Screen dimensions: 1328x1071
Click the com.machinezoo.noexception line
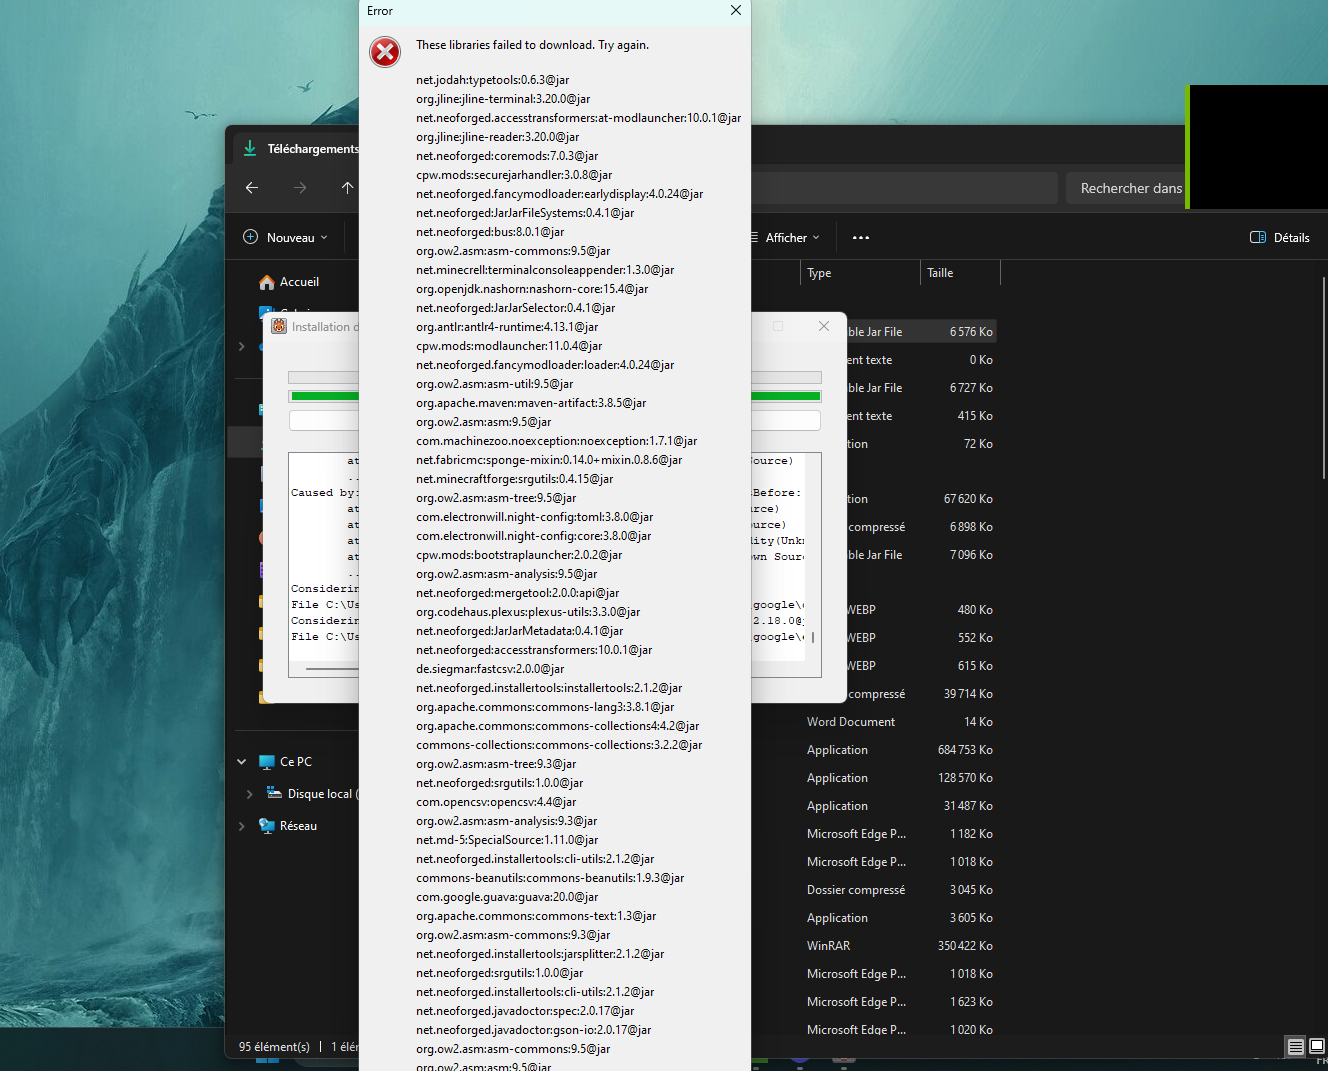pyautogui.click(x=556, y=441)
